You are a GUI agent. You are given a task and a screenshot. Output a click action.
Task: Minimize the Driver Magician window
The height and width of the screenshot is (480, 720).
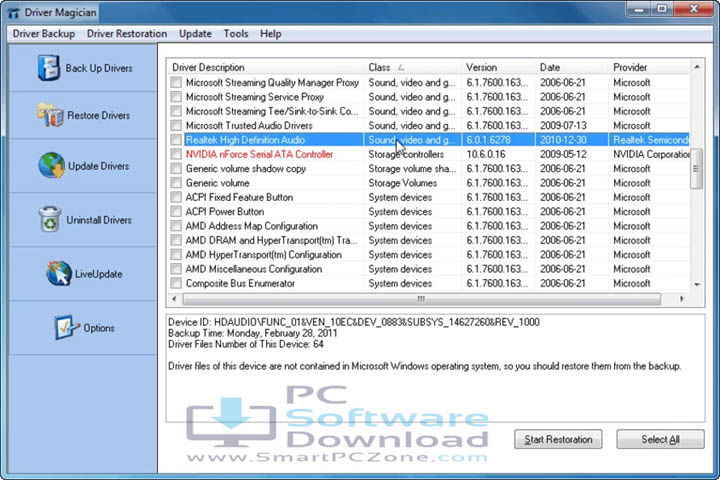click(x=638, y=9)
